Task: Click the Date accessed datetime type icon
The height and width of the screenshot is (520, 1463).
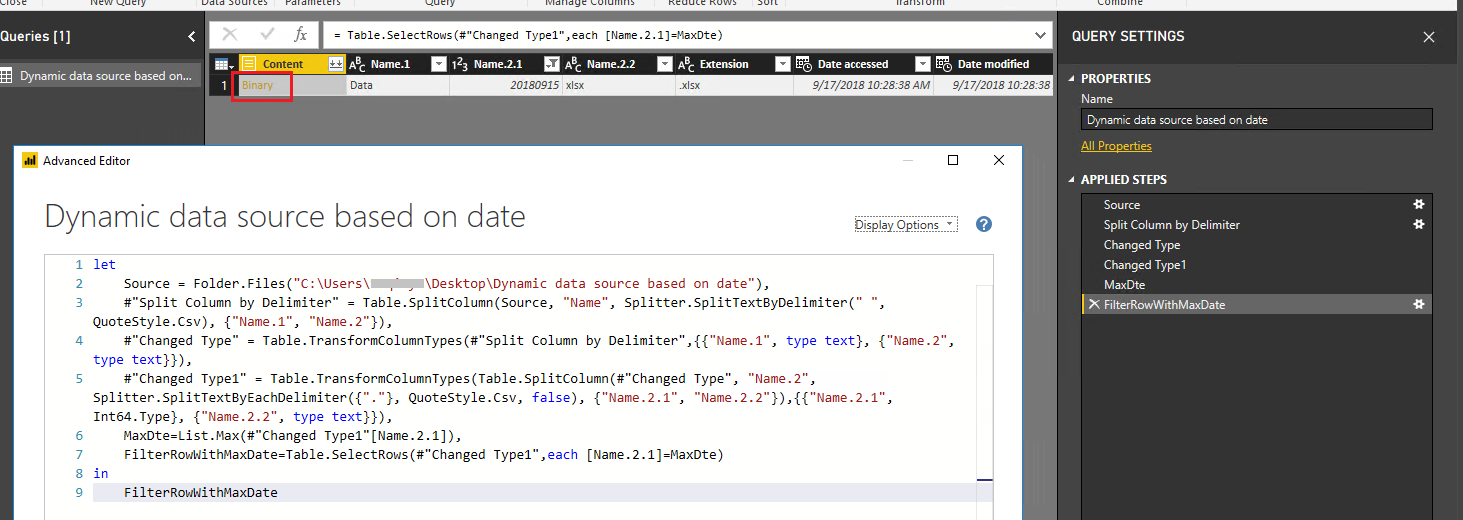Action: click(804, 64)
